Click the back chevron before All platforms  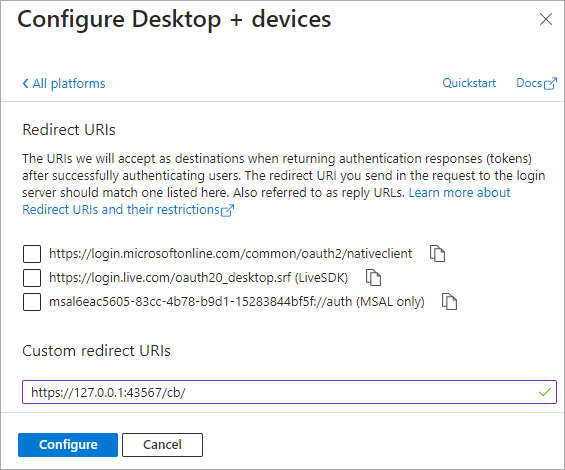coord(25,84)
